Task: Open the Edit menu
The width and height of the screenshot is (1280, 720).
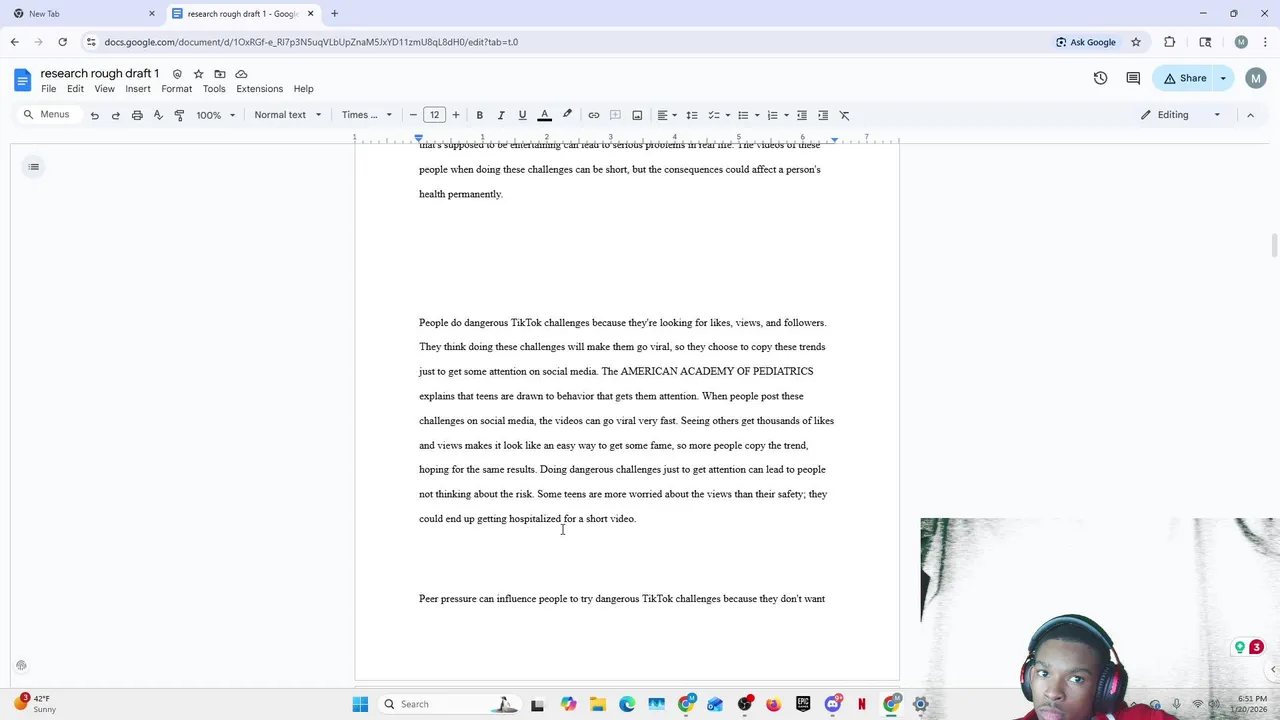Action: 75,89
